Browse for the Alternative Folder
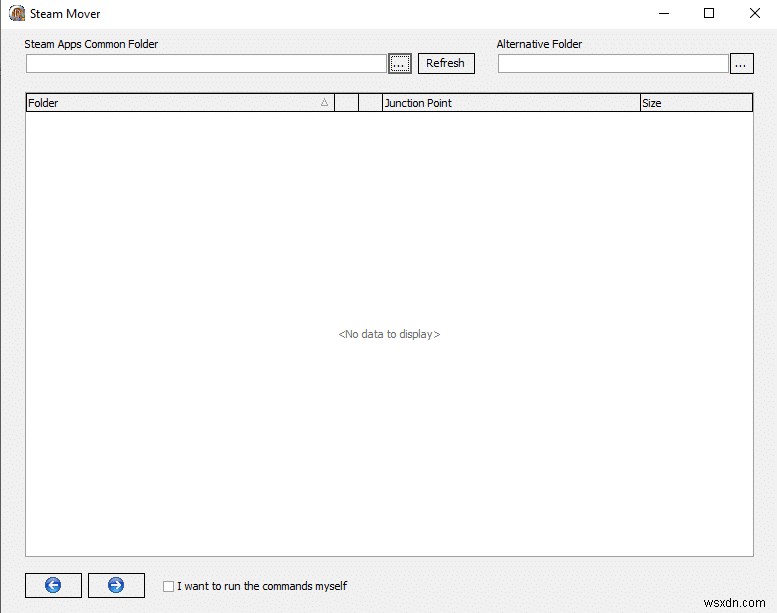Screen dimensions: 777x613 click(x=741, y=63)
